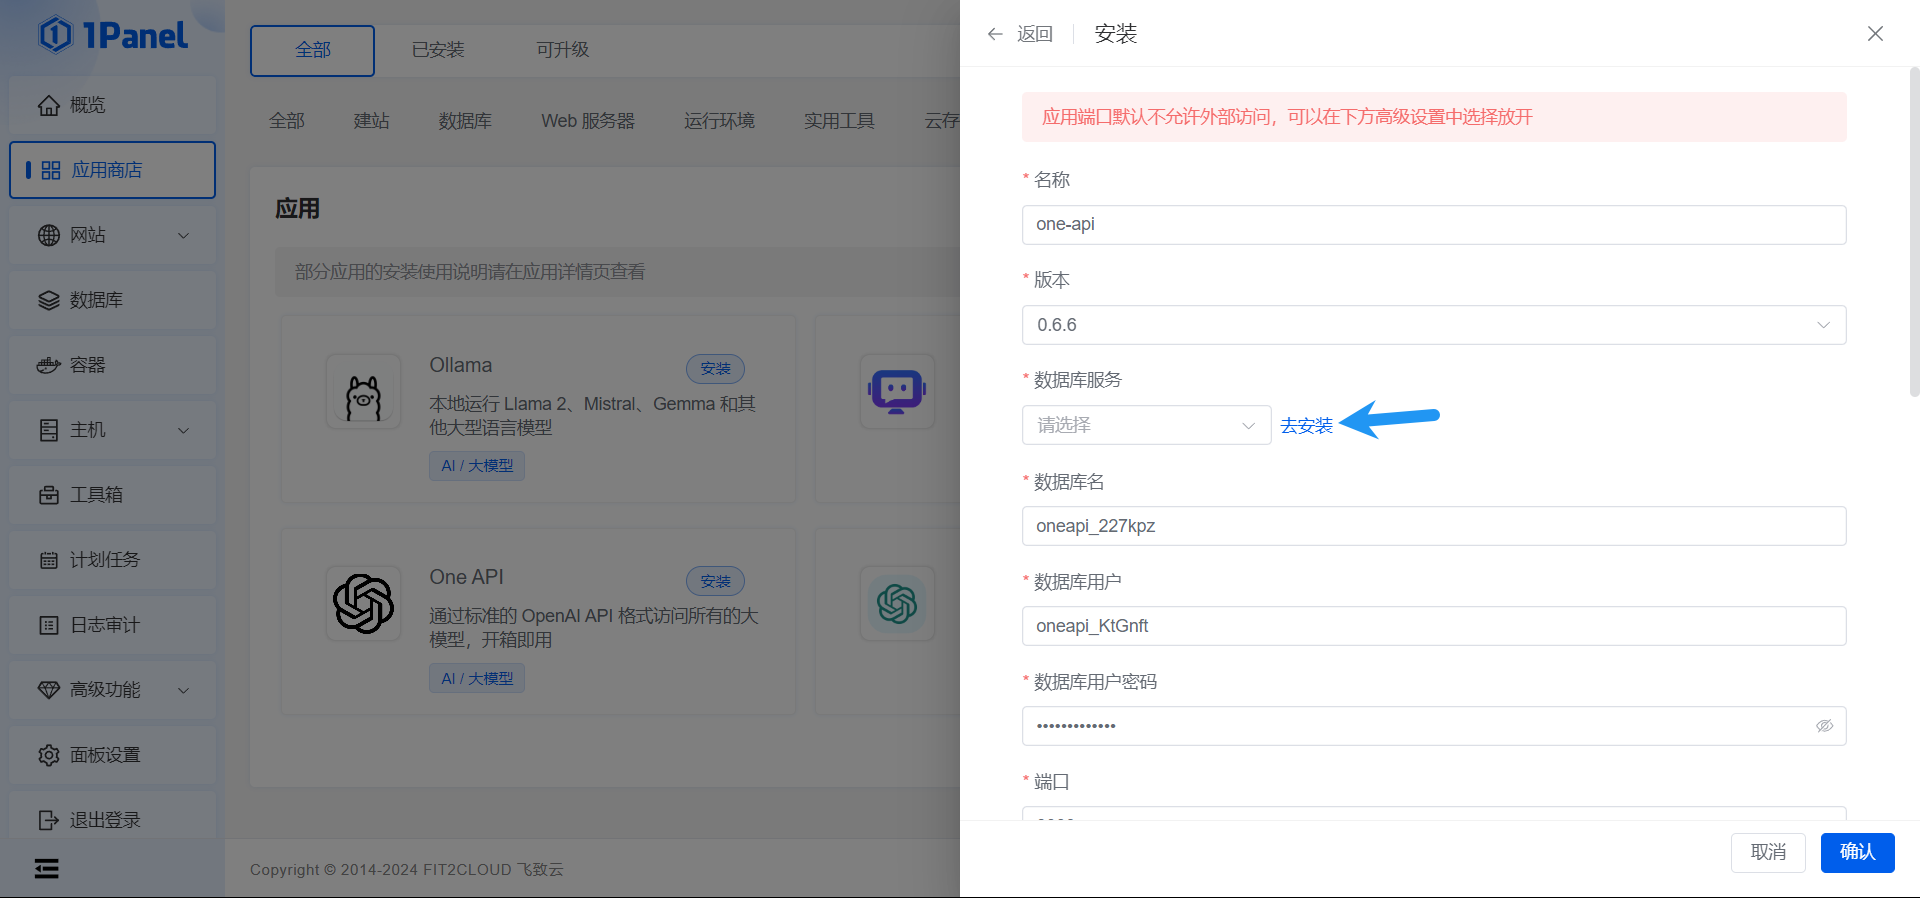Switch to the 已安装 tab
Image resolution: width=1920 pixels, height=898 pixels.
click(438, 50)
